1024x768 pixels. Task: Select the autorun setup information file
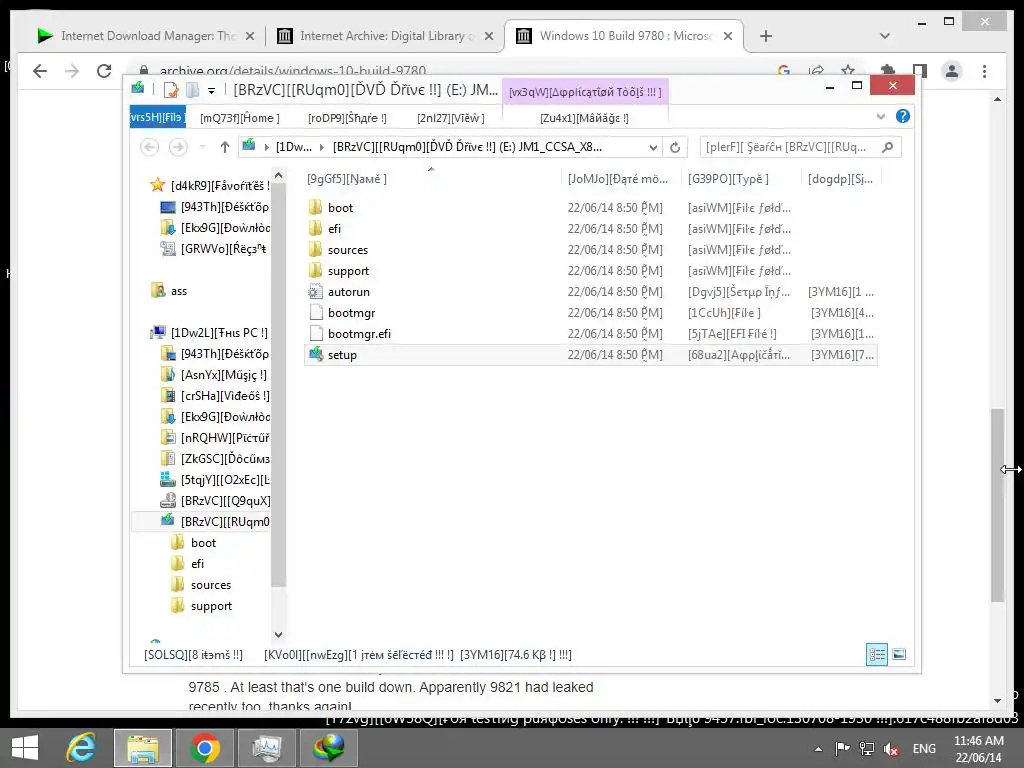pos(348,292)
